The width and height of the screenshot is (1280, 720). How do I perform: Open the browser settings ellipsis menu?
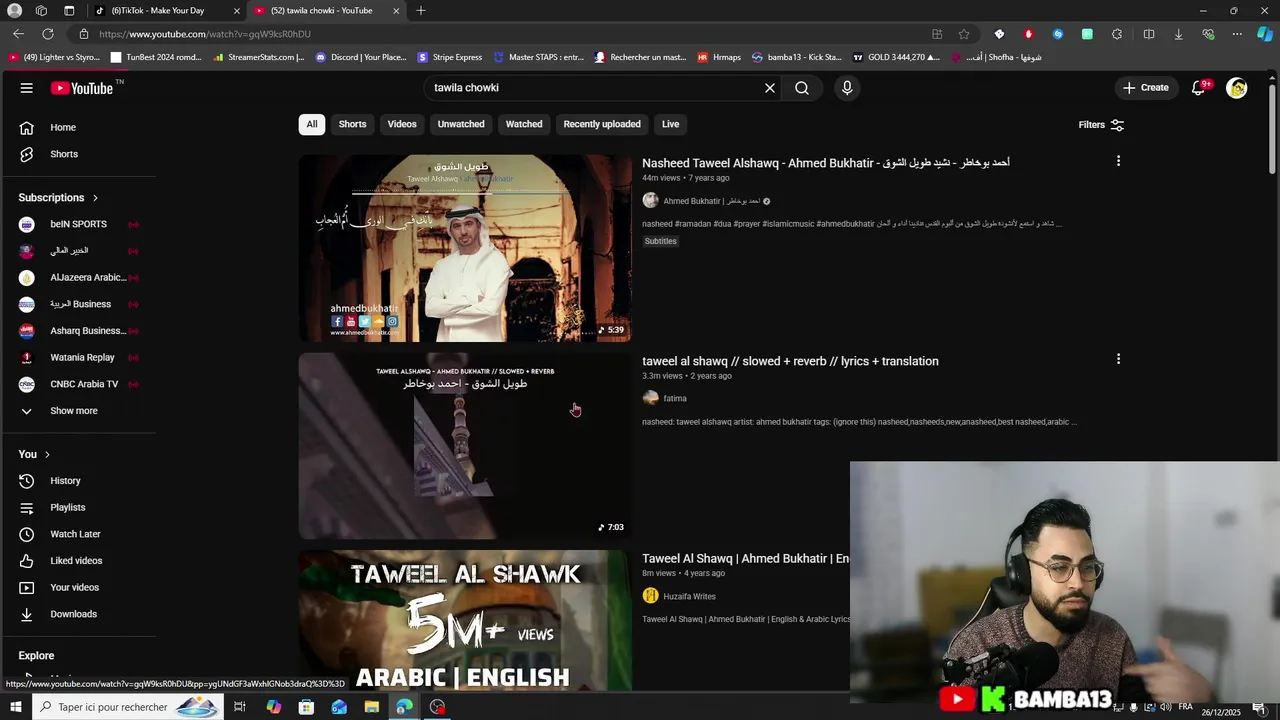(x=1237, y=34)
